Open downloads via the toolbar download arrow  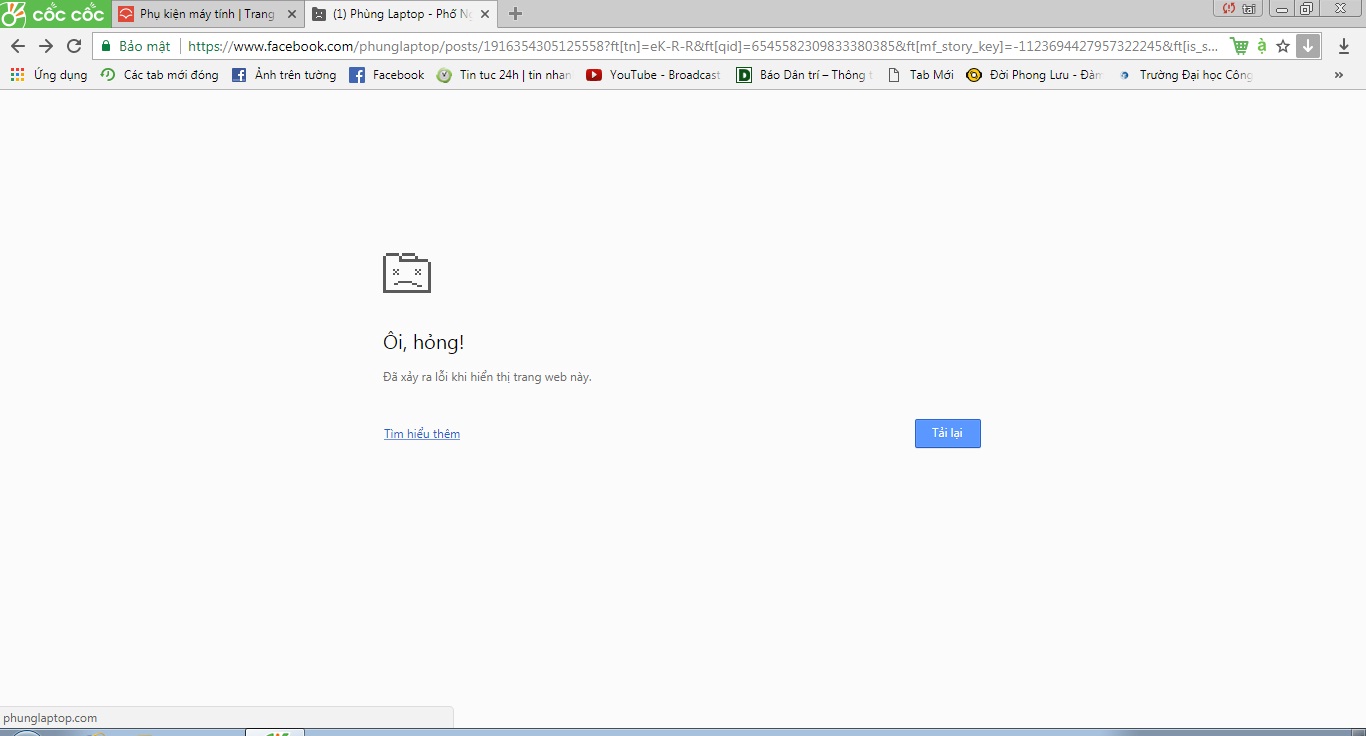1344,46
